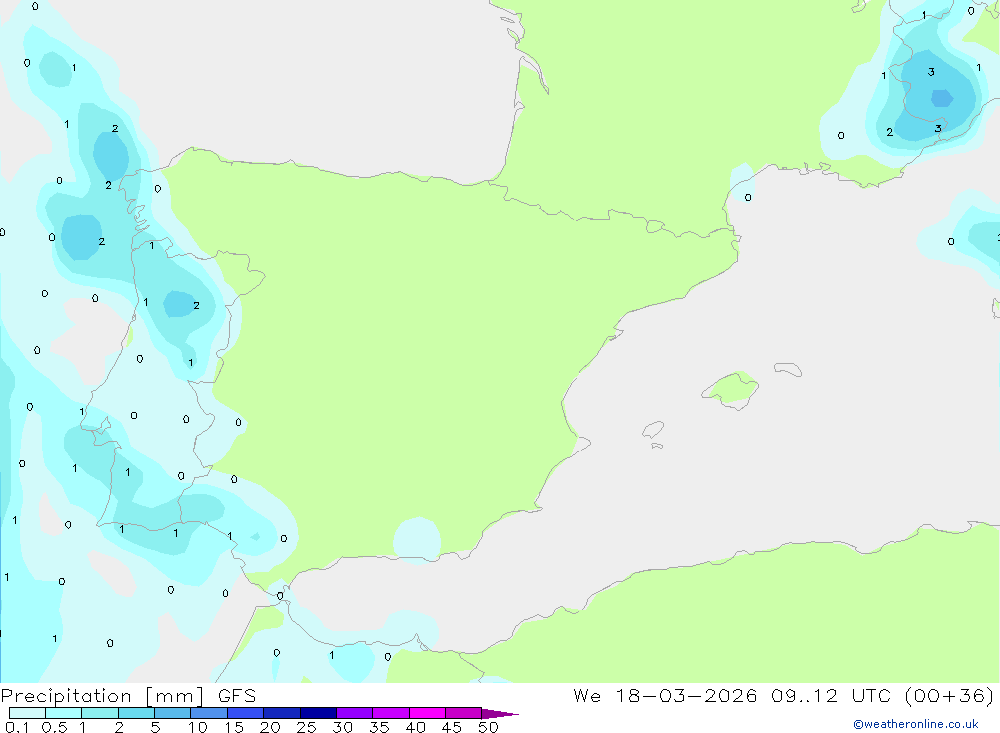Click the '(00+36)' forecast offset text
This screenshot has width=1000, height=733.
(x=949, y=695)
